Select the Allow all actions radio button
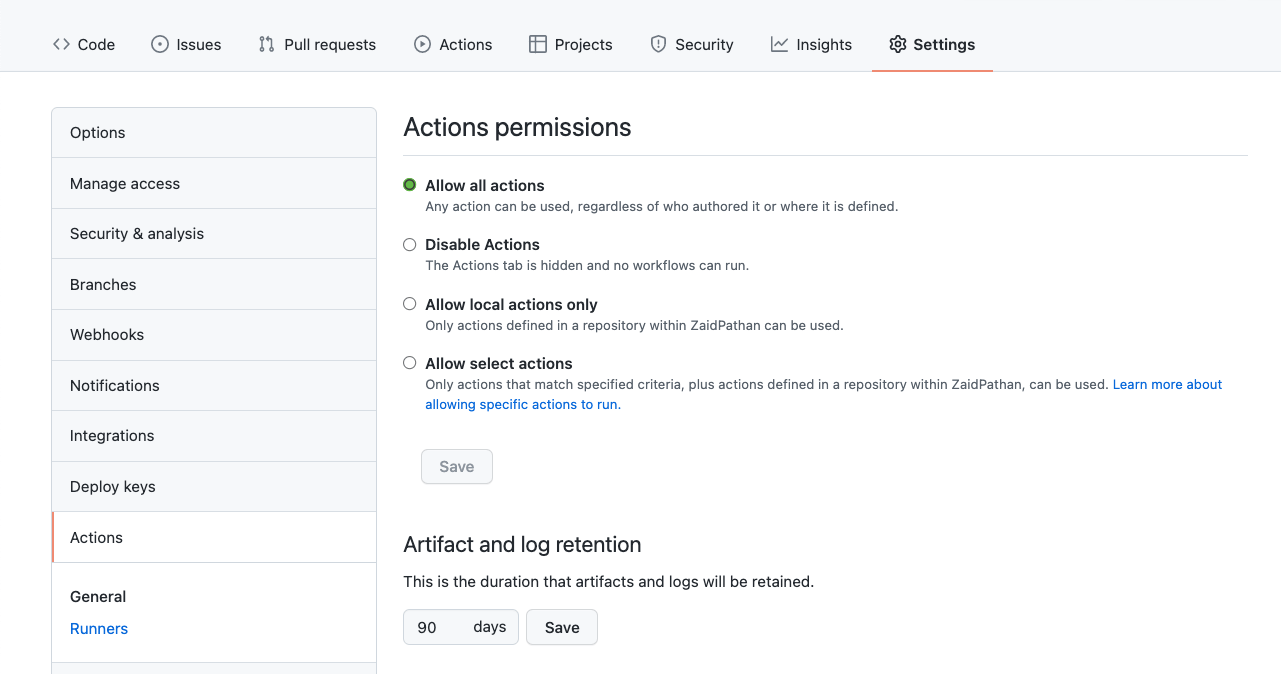The height and width of the screenshot is (674, 1281). click(409, 185)
